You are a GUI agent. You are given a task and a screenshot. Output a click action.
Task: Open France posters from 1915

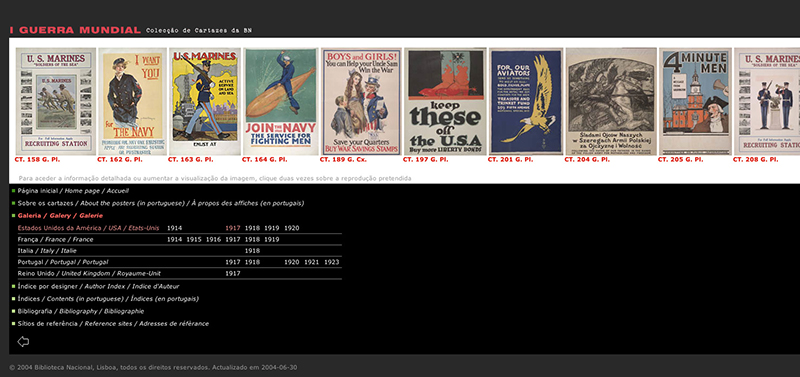(194, 239)
